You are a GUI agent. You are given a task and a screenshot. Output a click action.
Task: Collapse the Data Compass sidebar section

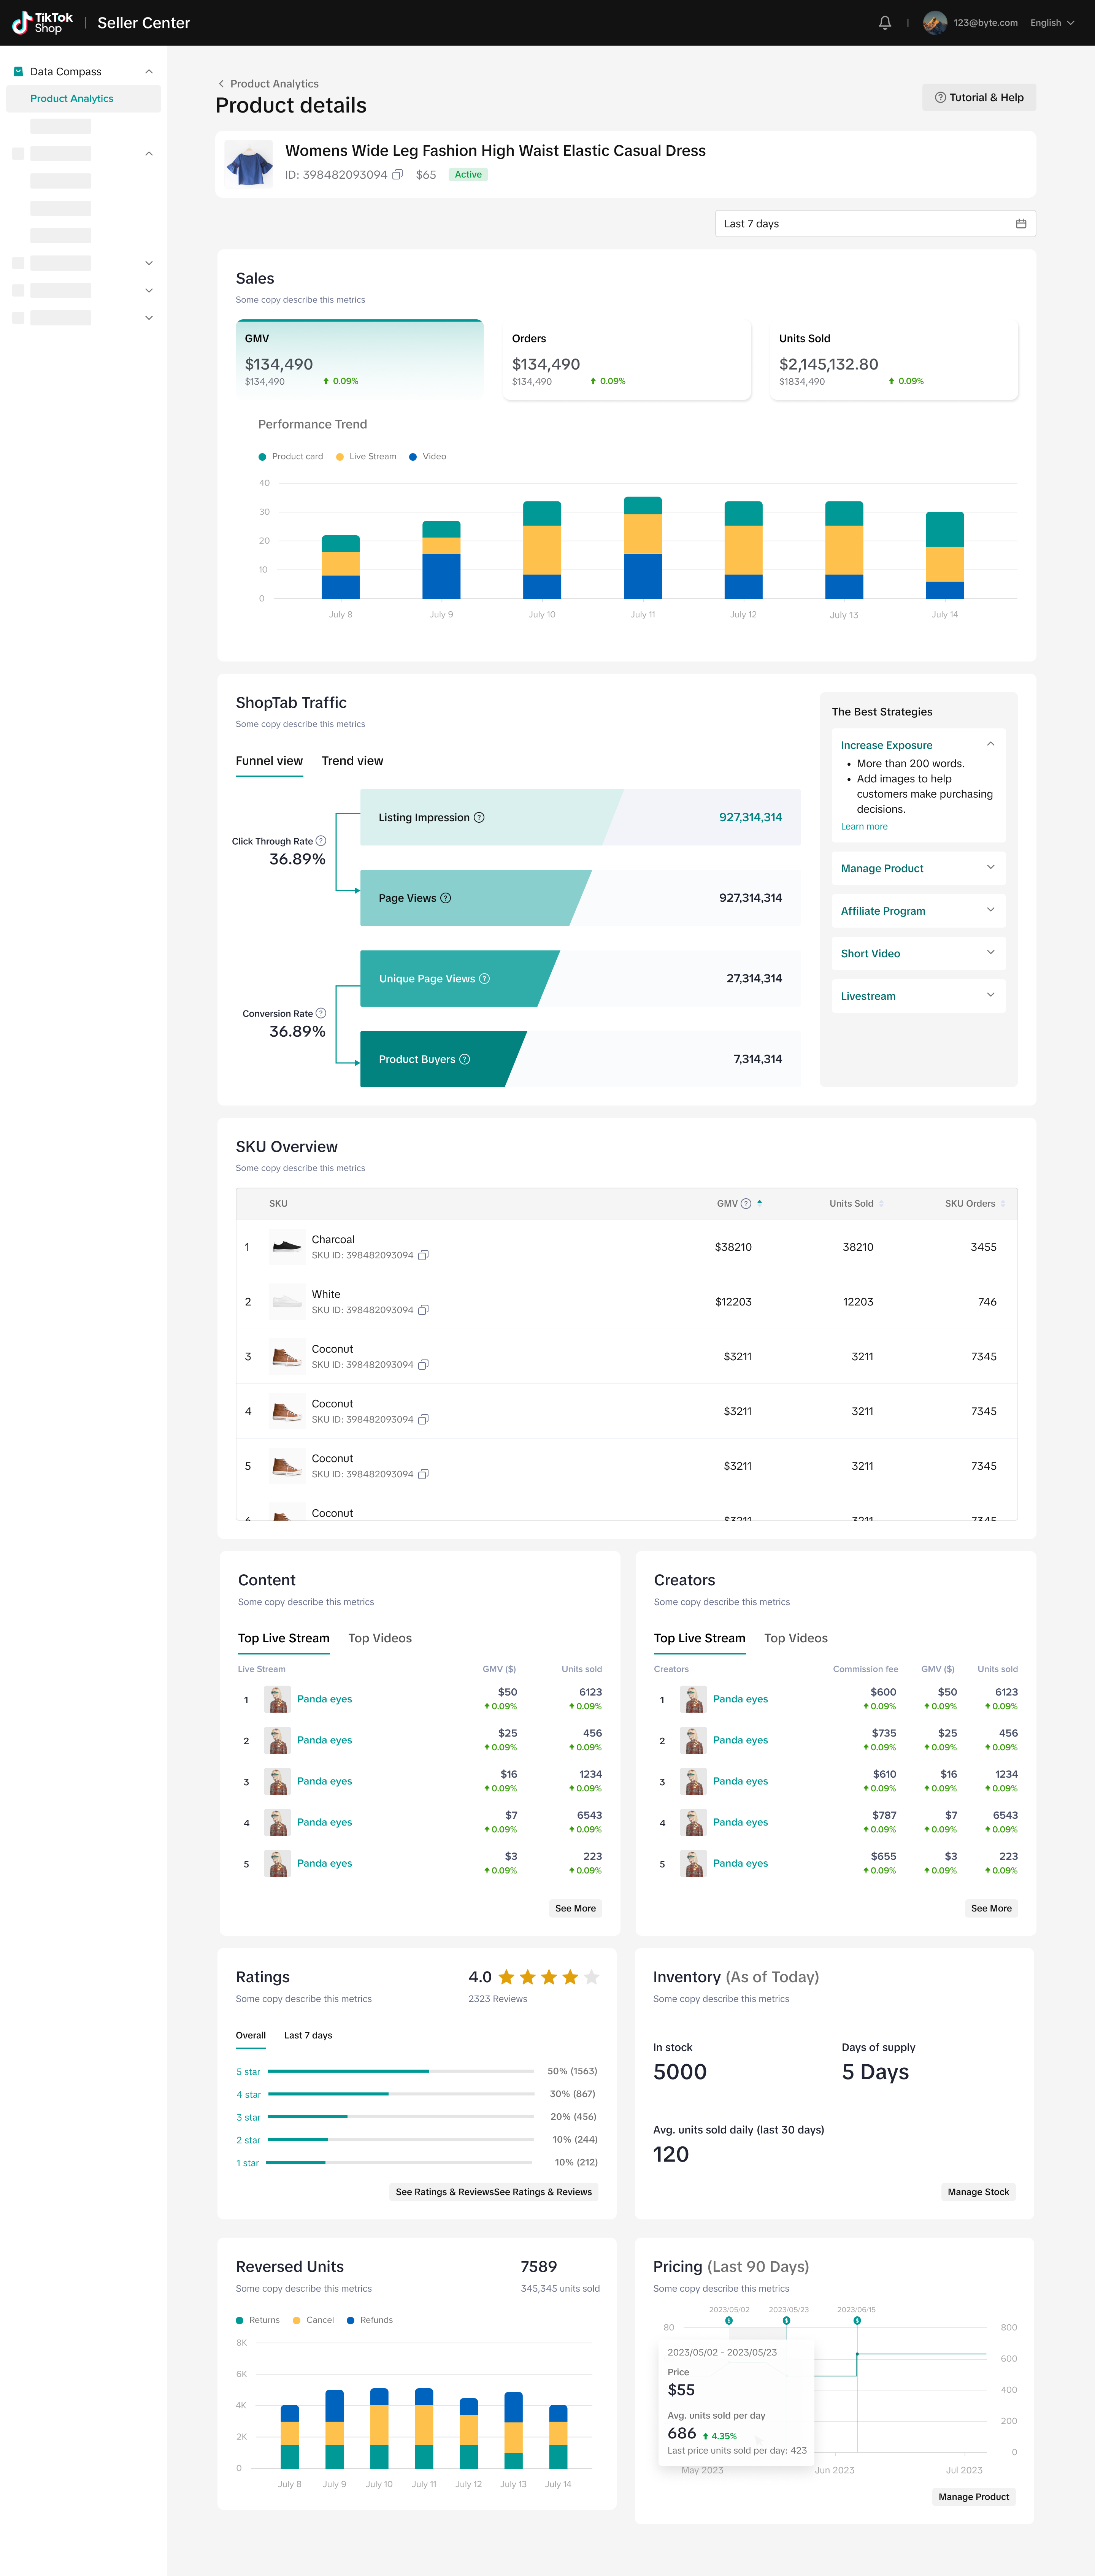click(x=149, y=72)
